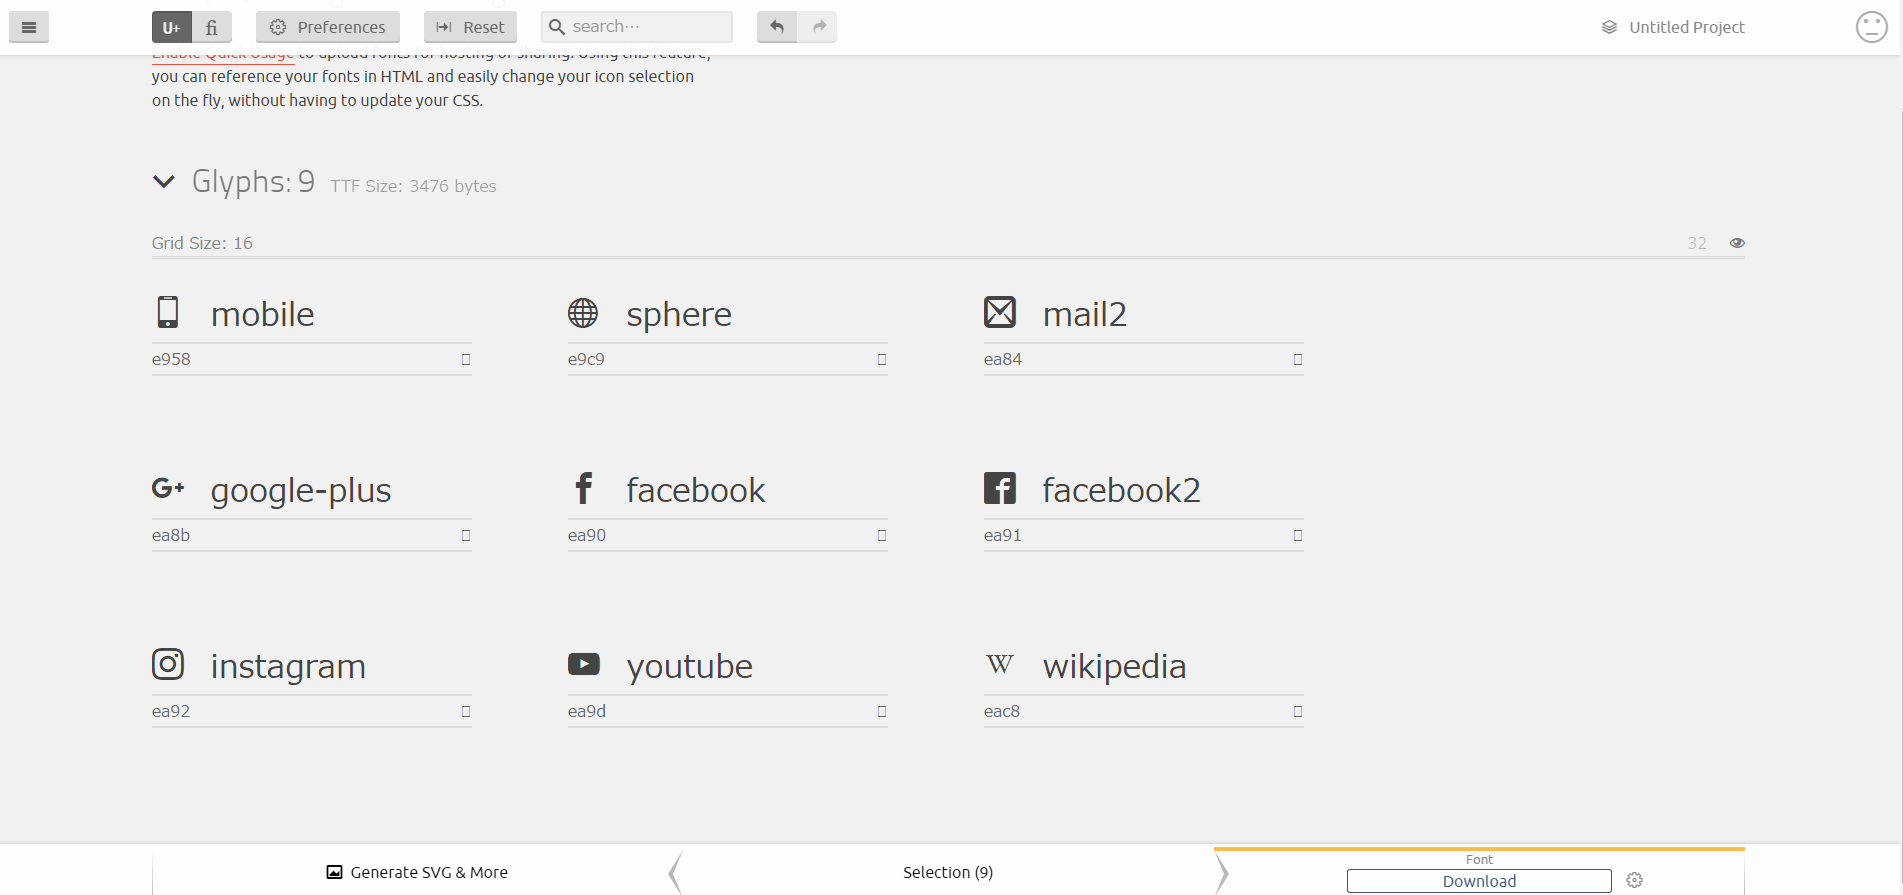The height and width of the screenshot is (895, 1903).
Task: Open the hamburger main menu
Action: click(x=29, y=27)
